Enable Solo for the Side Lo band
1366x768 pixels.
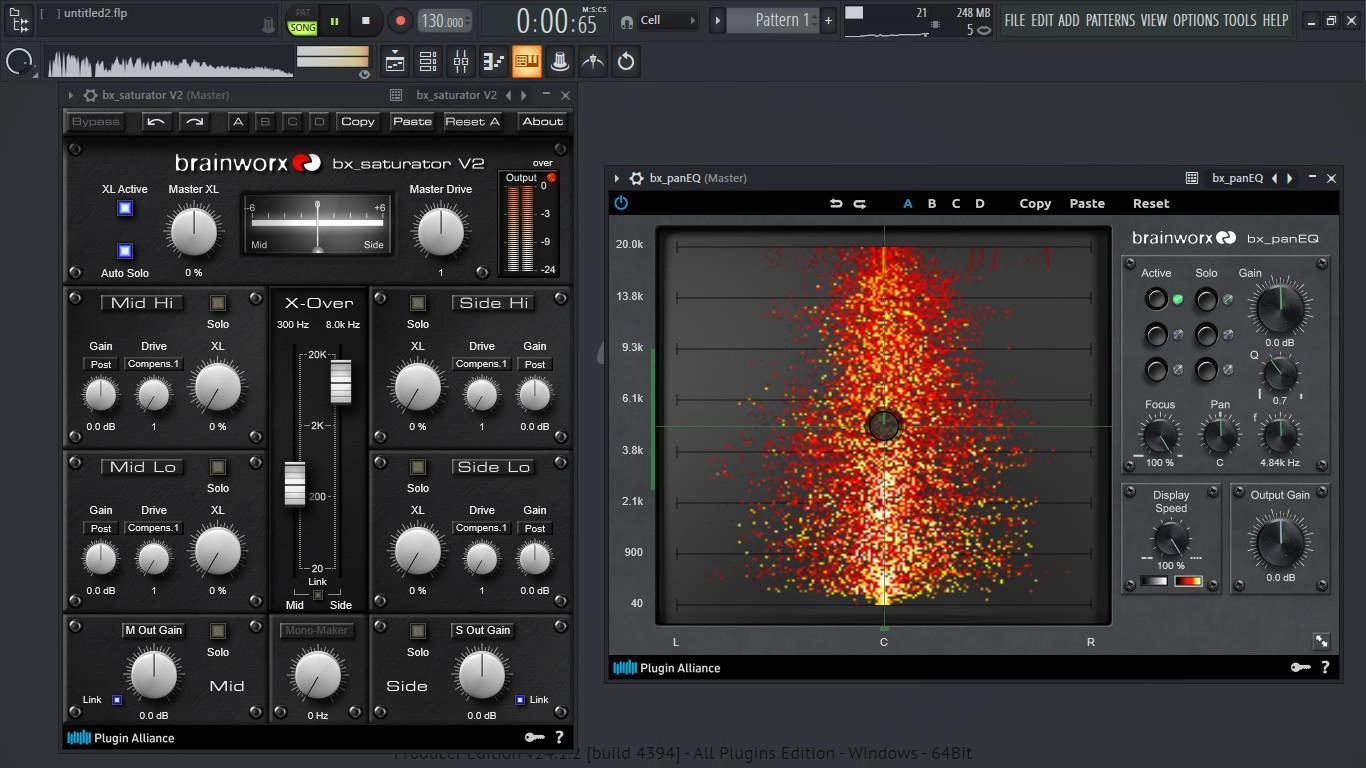tap(418, 467)
